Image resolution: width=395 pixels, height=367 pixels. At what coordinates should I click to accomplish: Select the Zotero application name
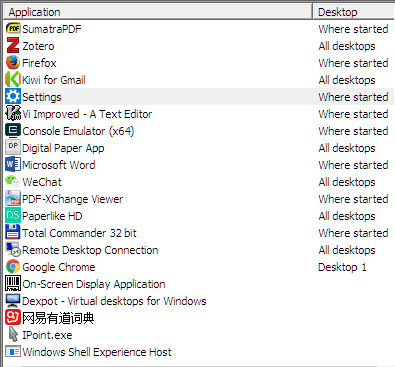click(38, 46)
